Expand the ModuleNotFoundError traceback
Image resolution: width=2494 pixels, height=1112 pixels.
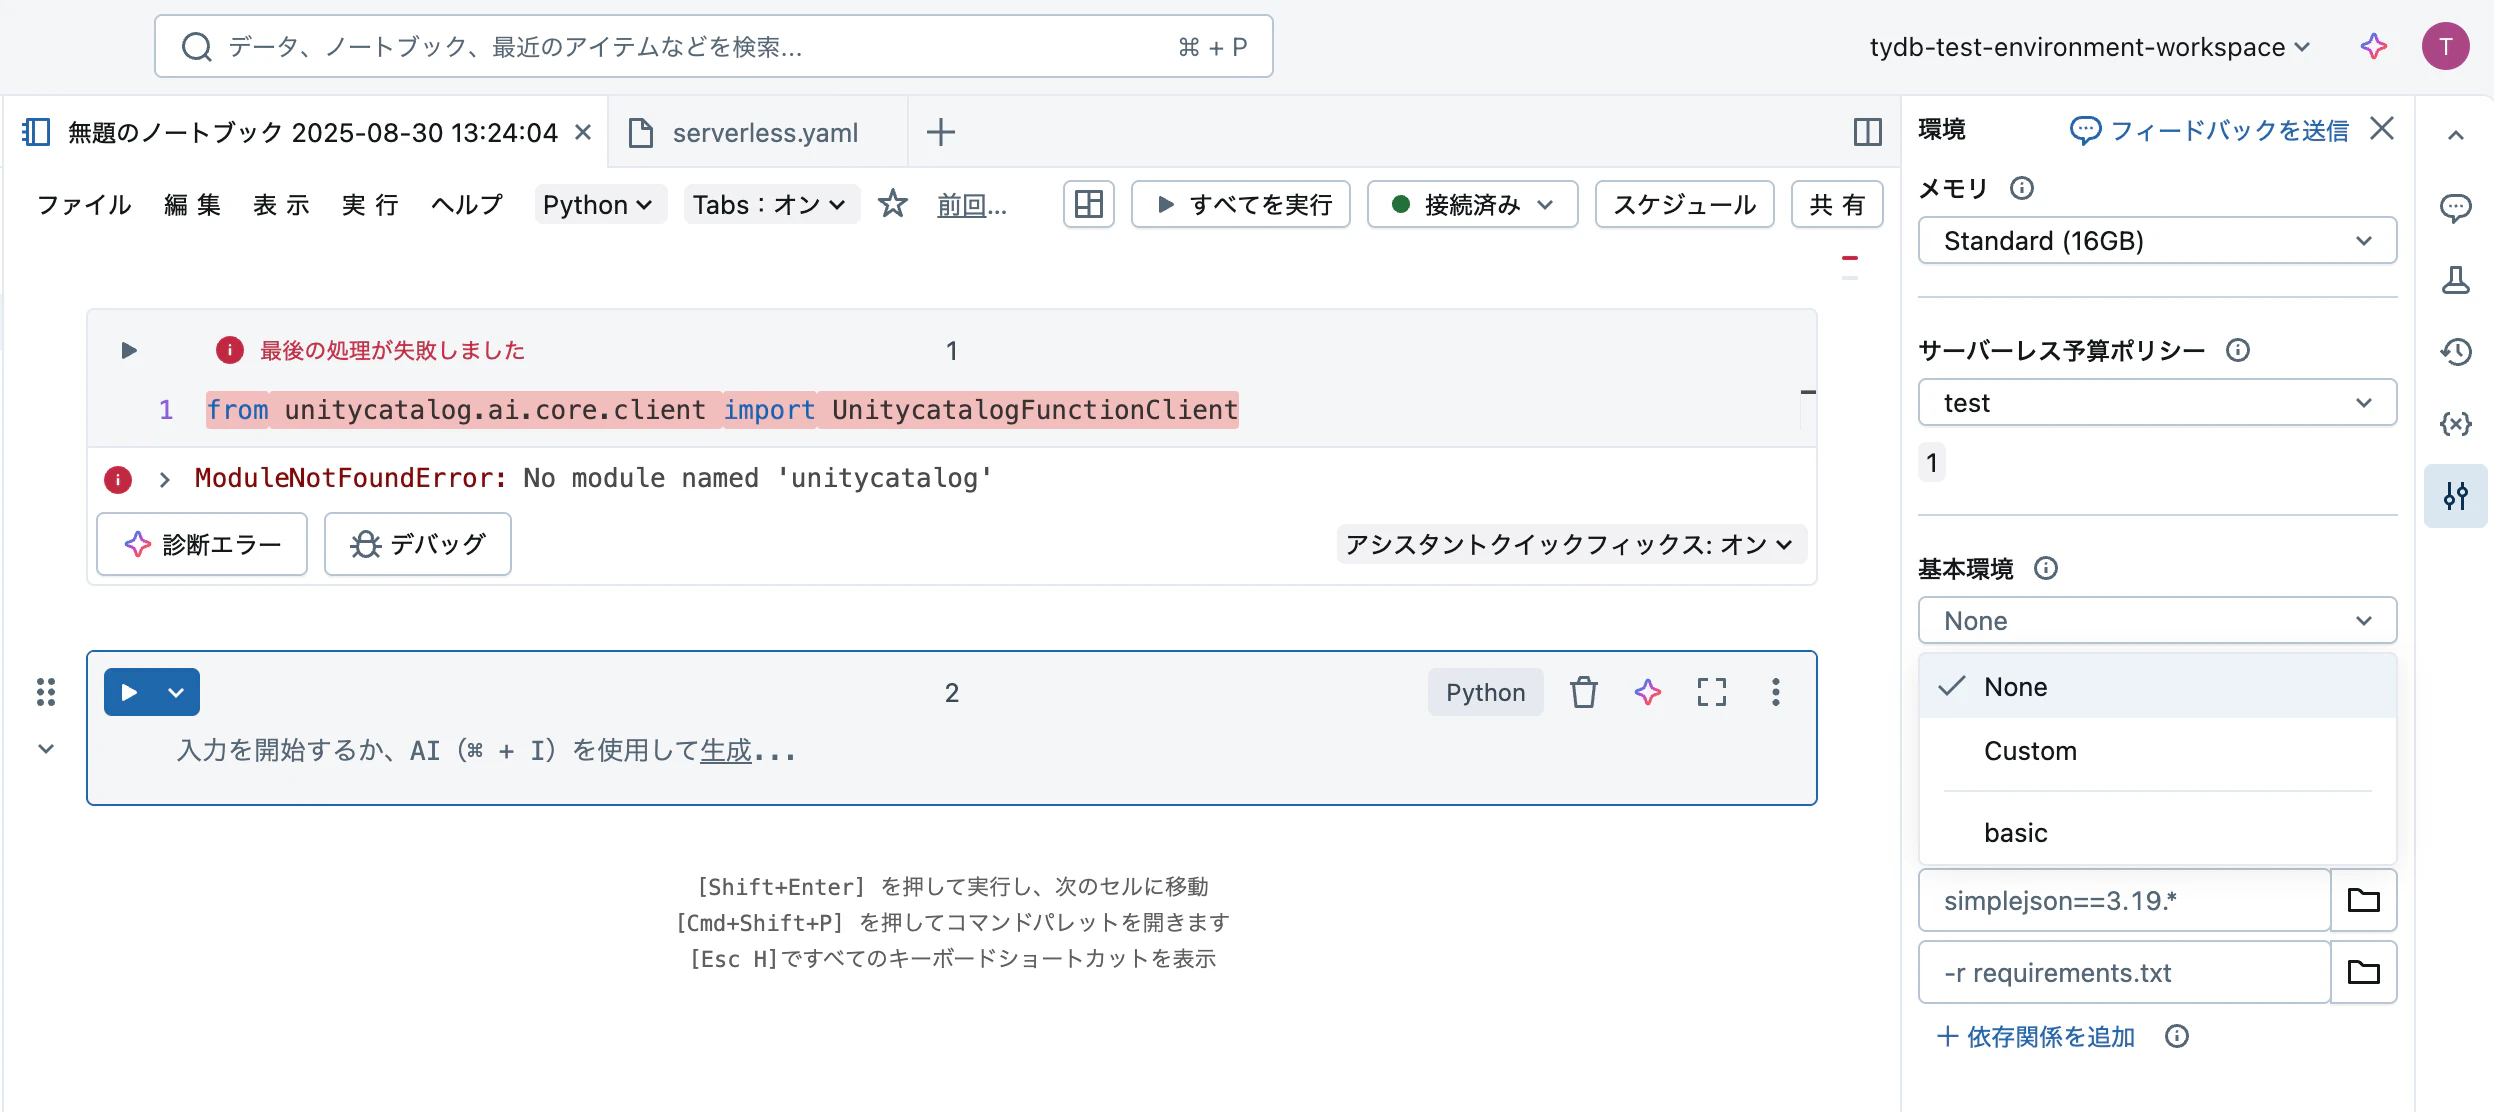point(165,479)
